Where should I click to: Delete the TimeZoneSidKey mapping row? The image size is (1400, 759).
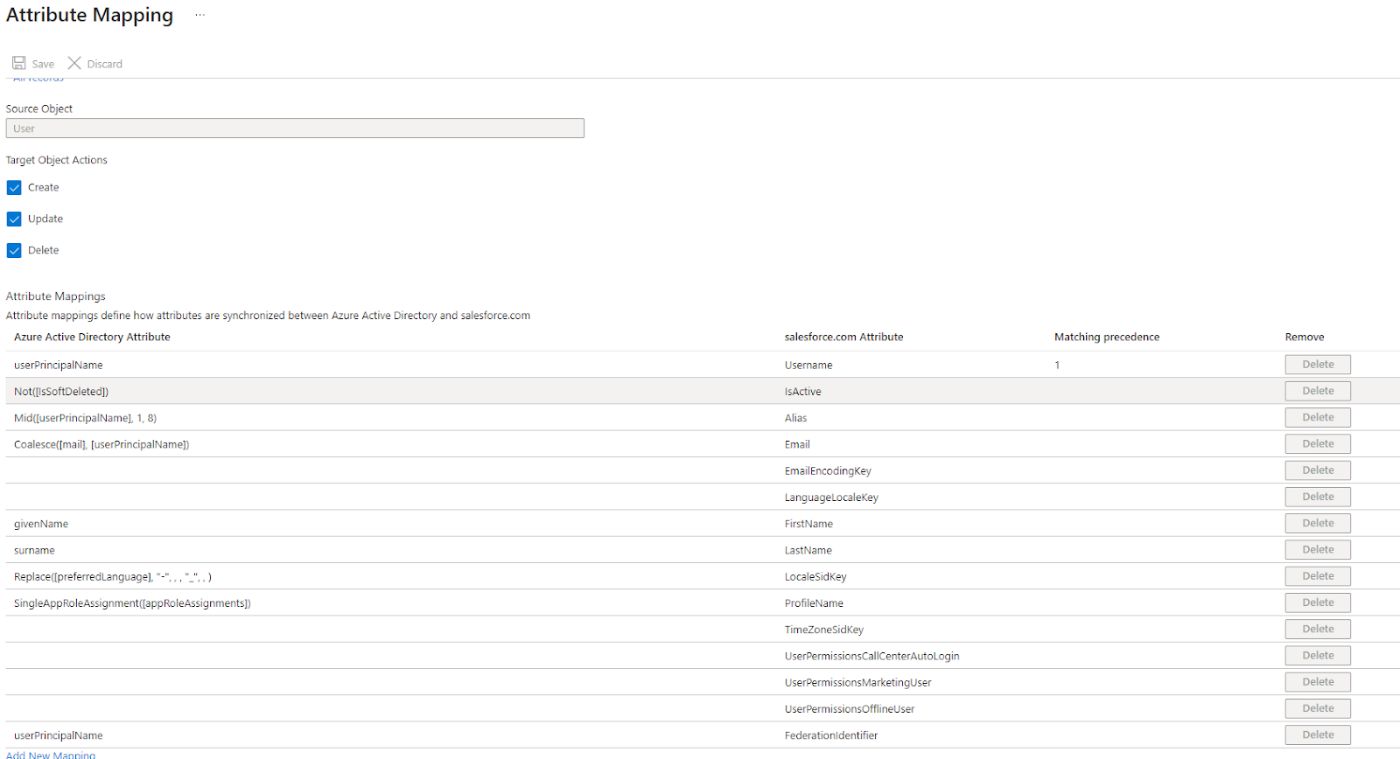(1317, 629)
